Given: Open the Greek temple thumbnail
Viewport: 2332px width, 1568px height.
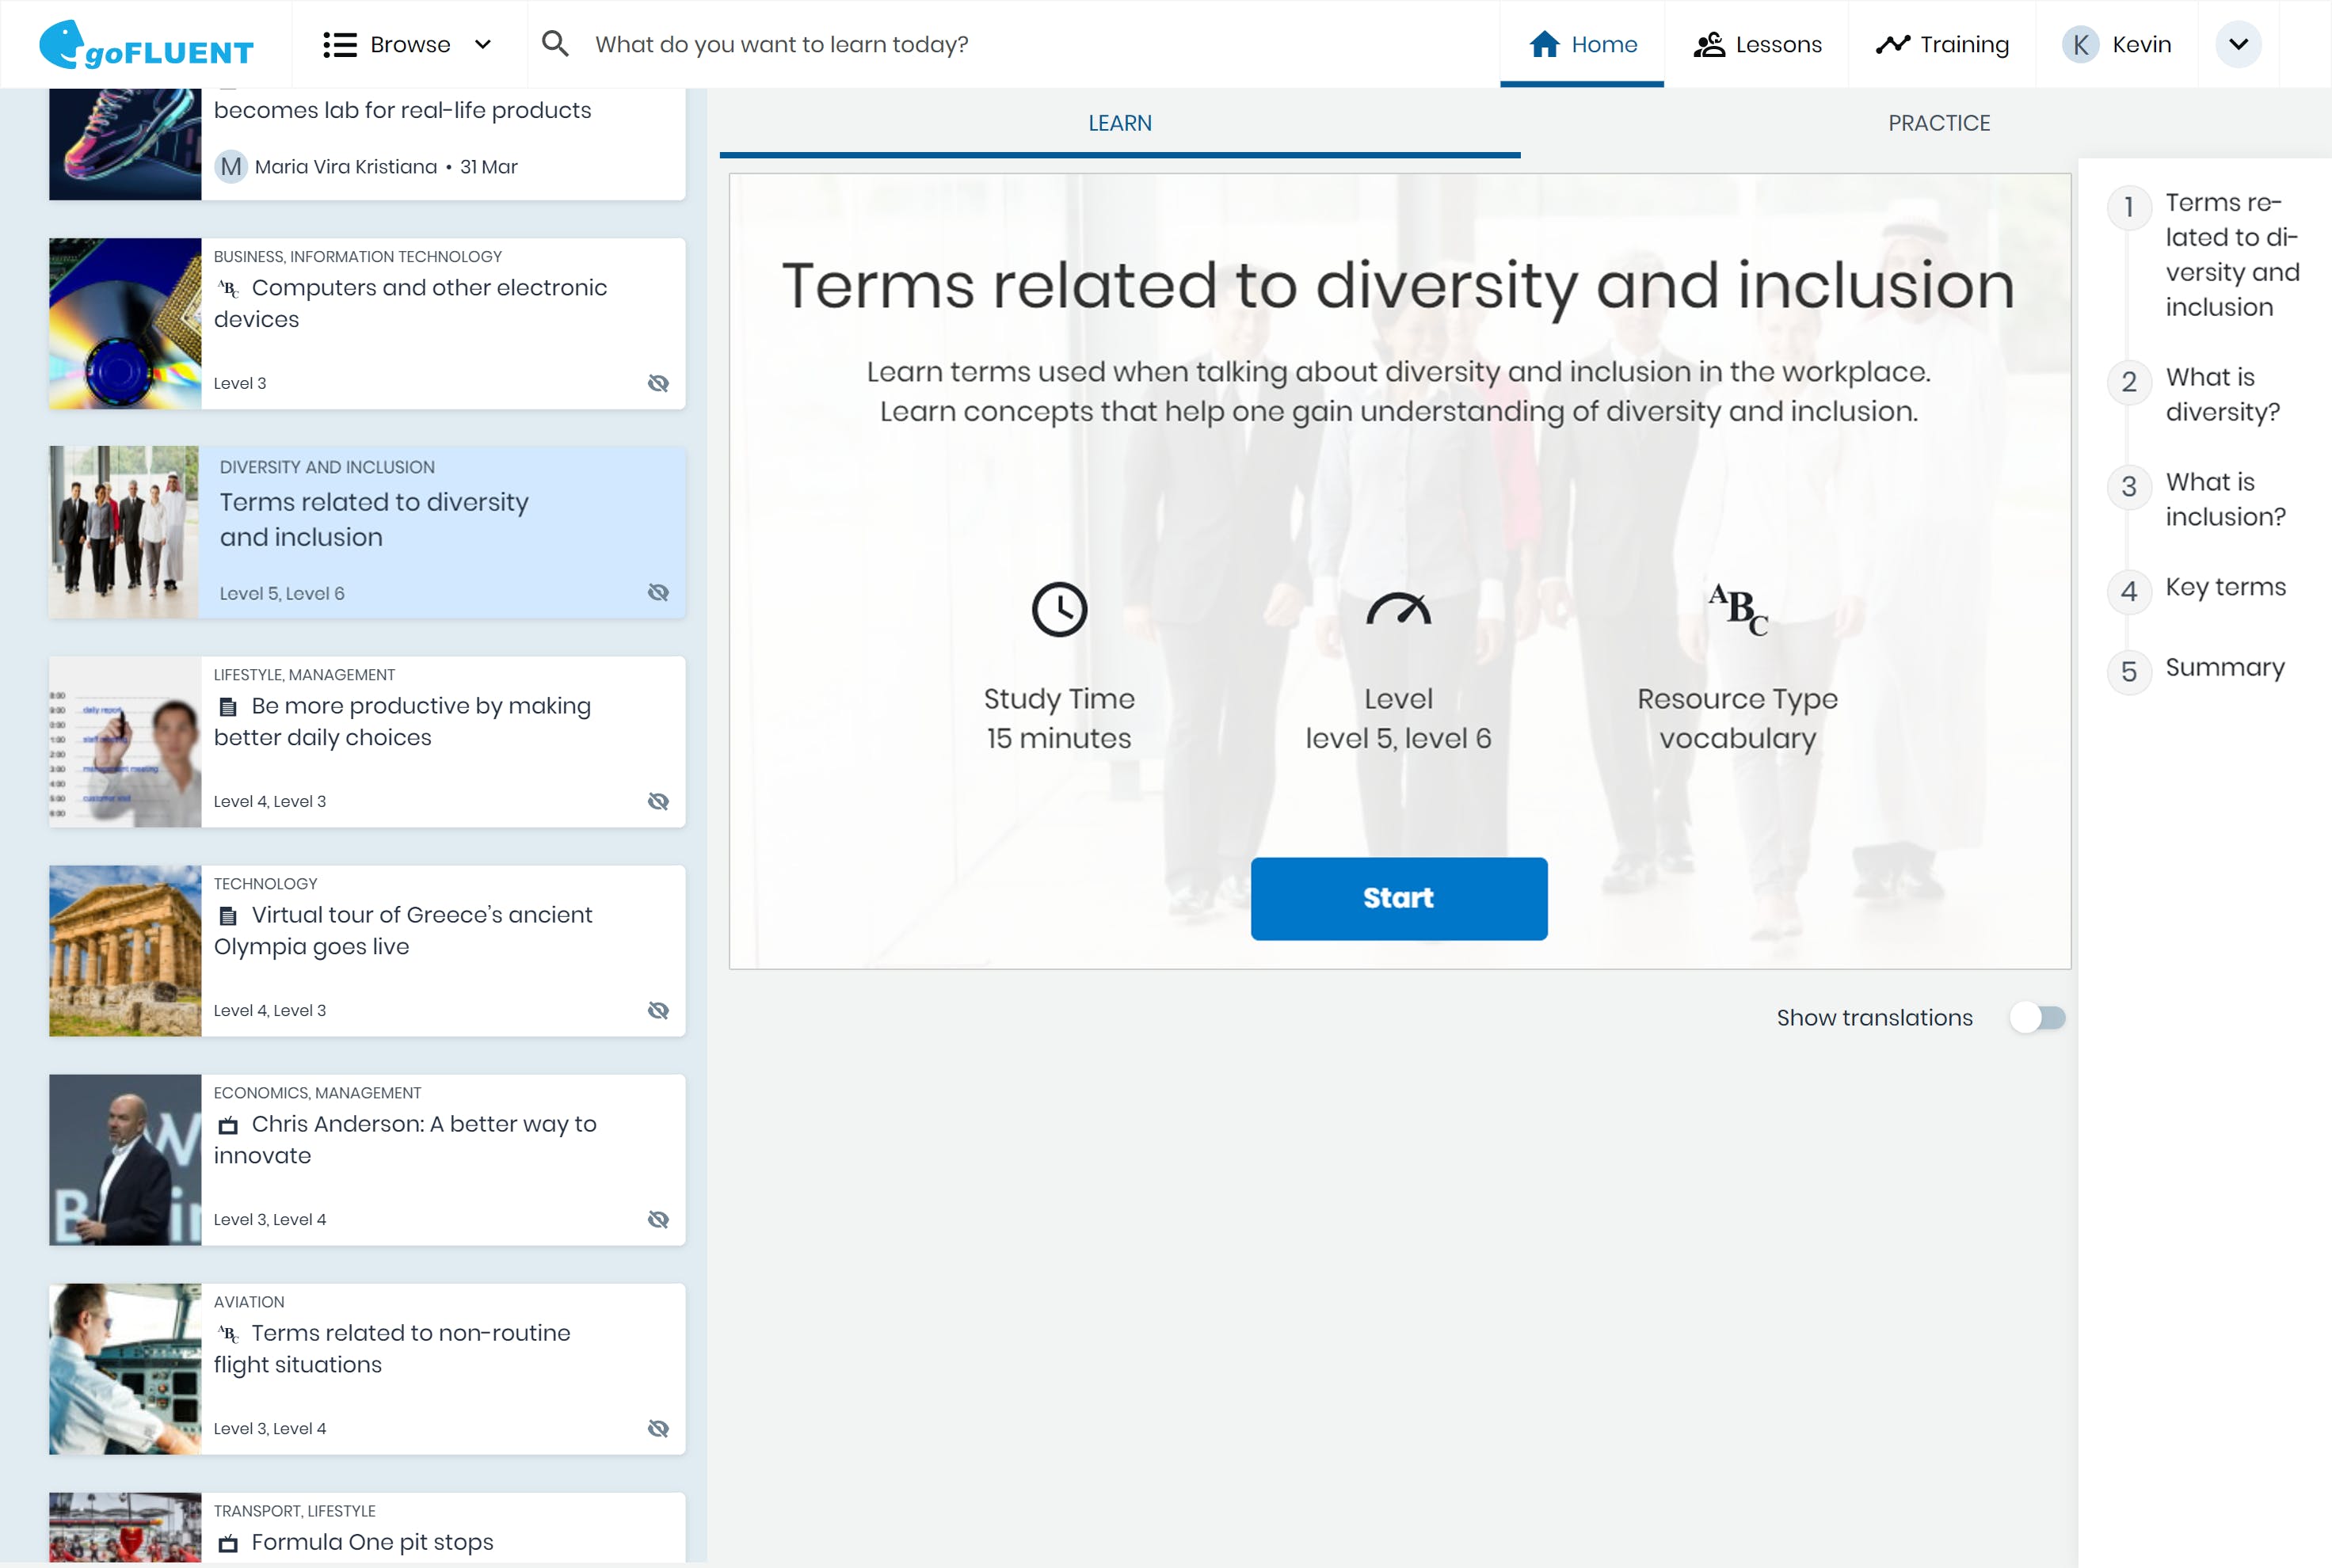Looking at the screenshot, I should pos(125,950).
